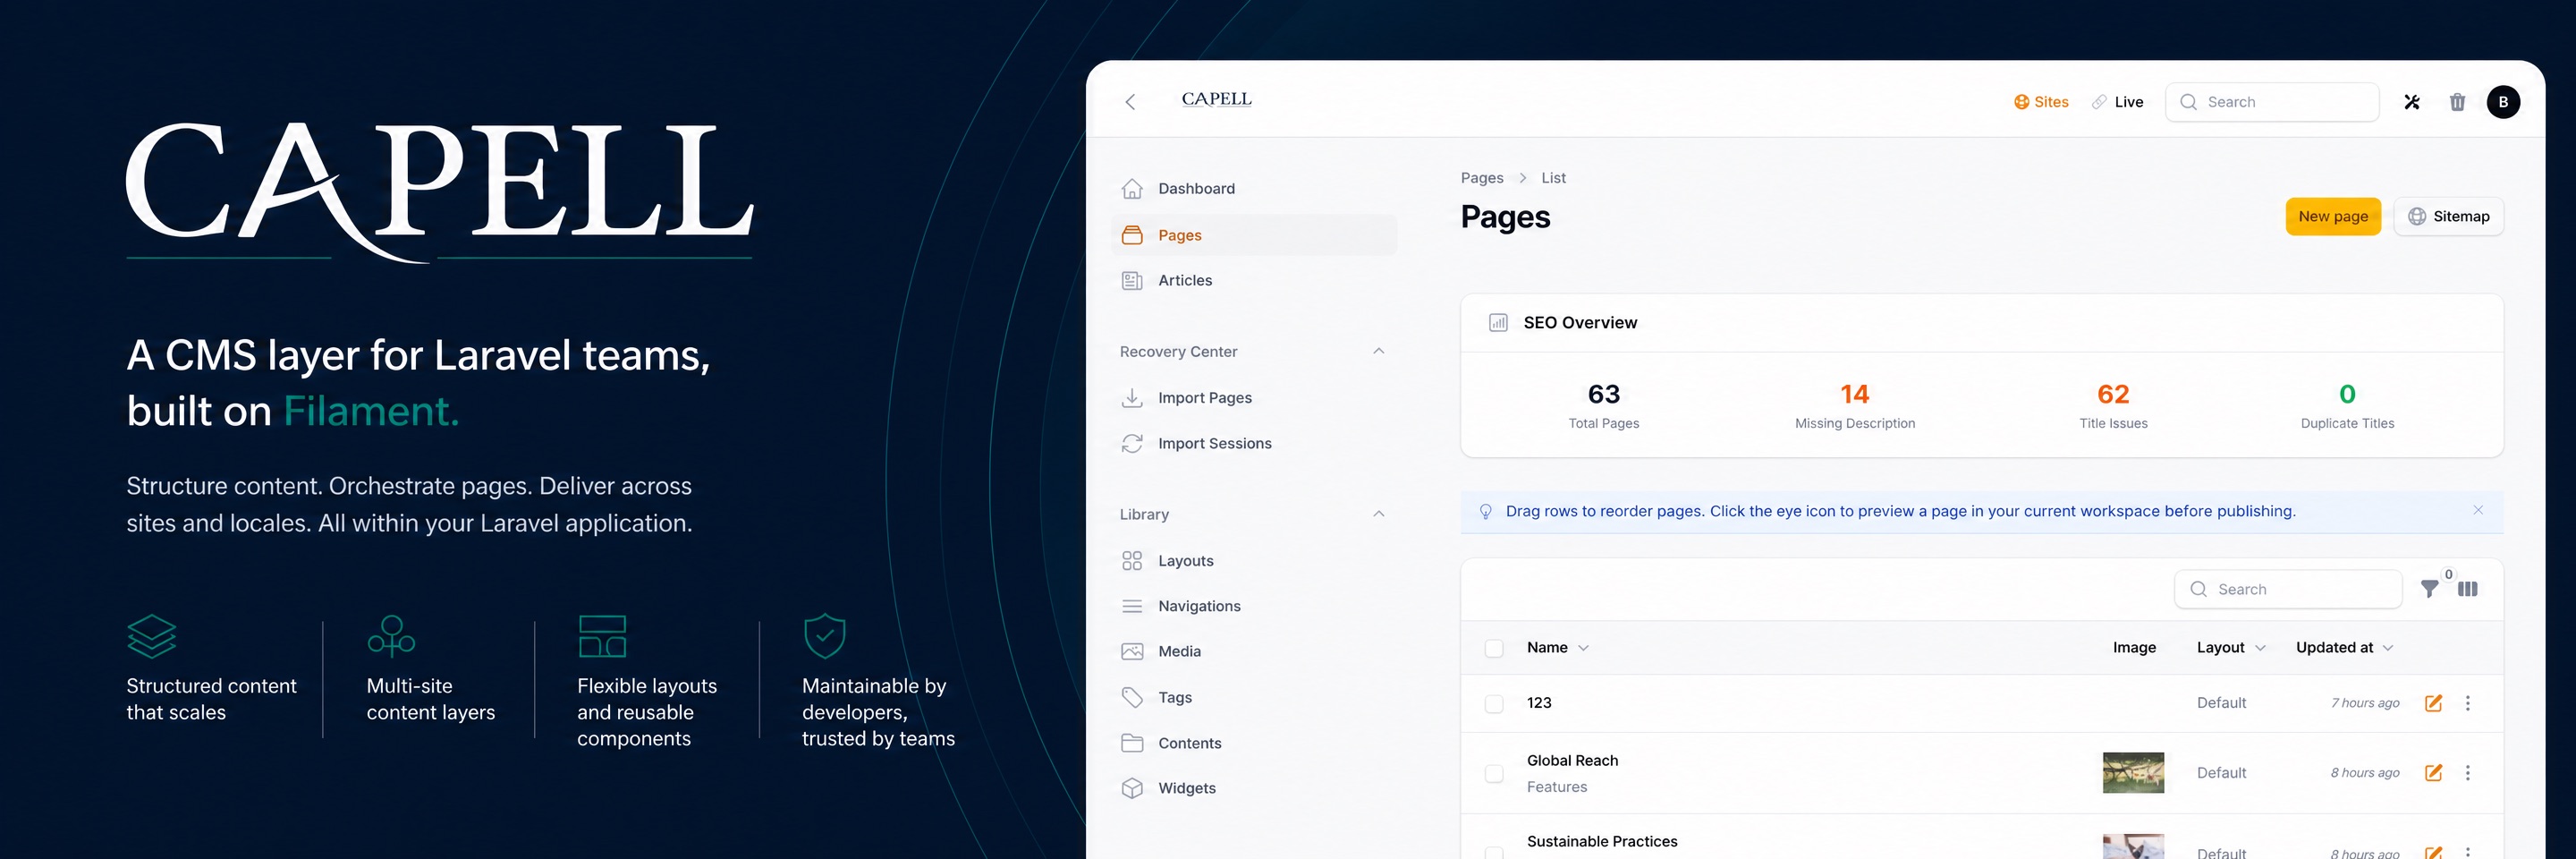Click the Articles newspaper icon
2576x859 pixels.
[x=1132, y=281]
